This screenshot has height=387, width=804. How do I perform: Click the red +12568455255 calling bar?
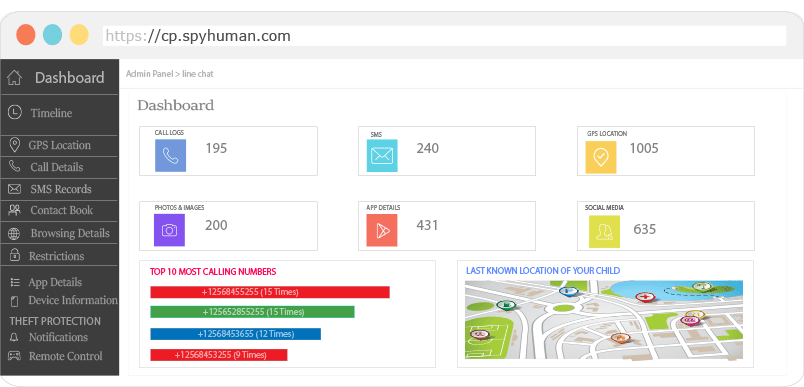[270, 292]
